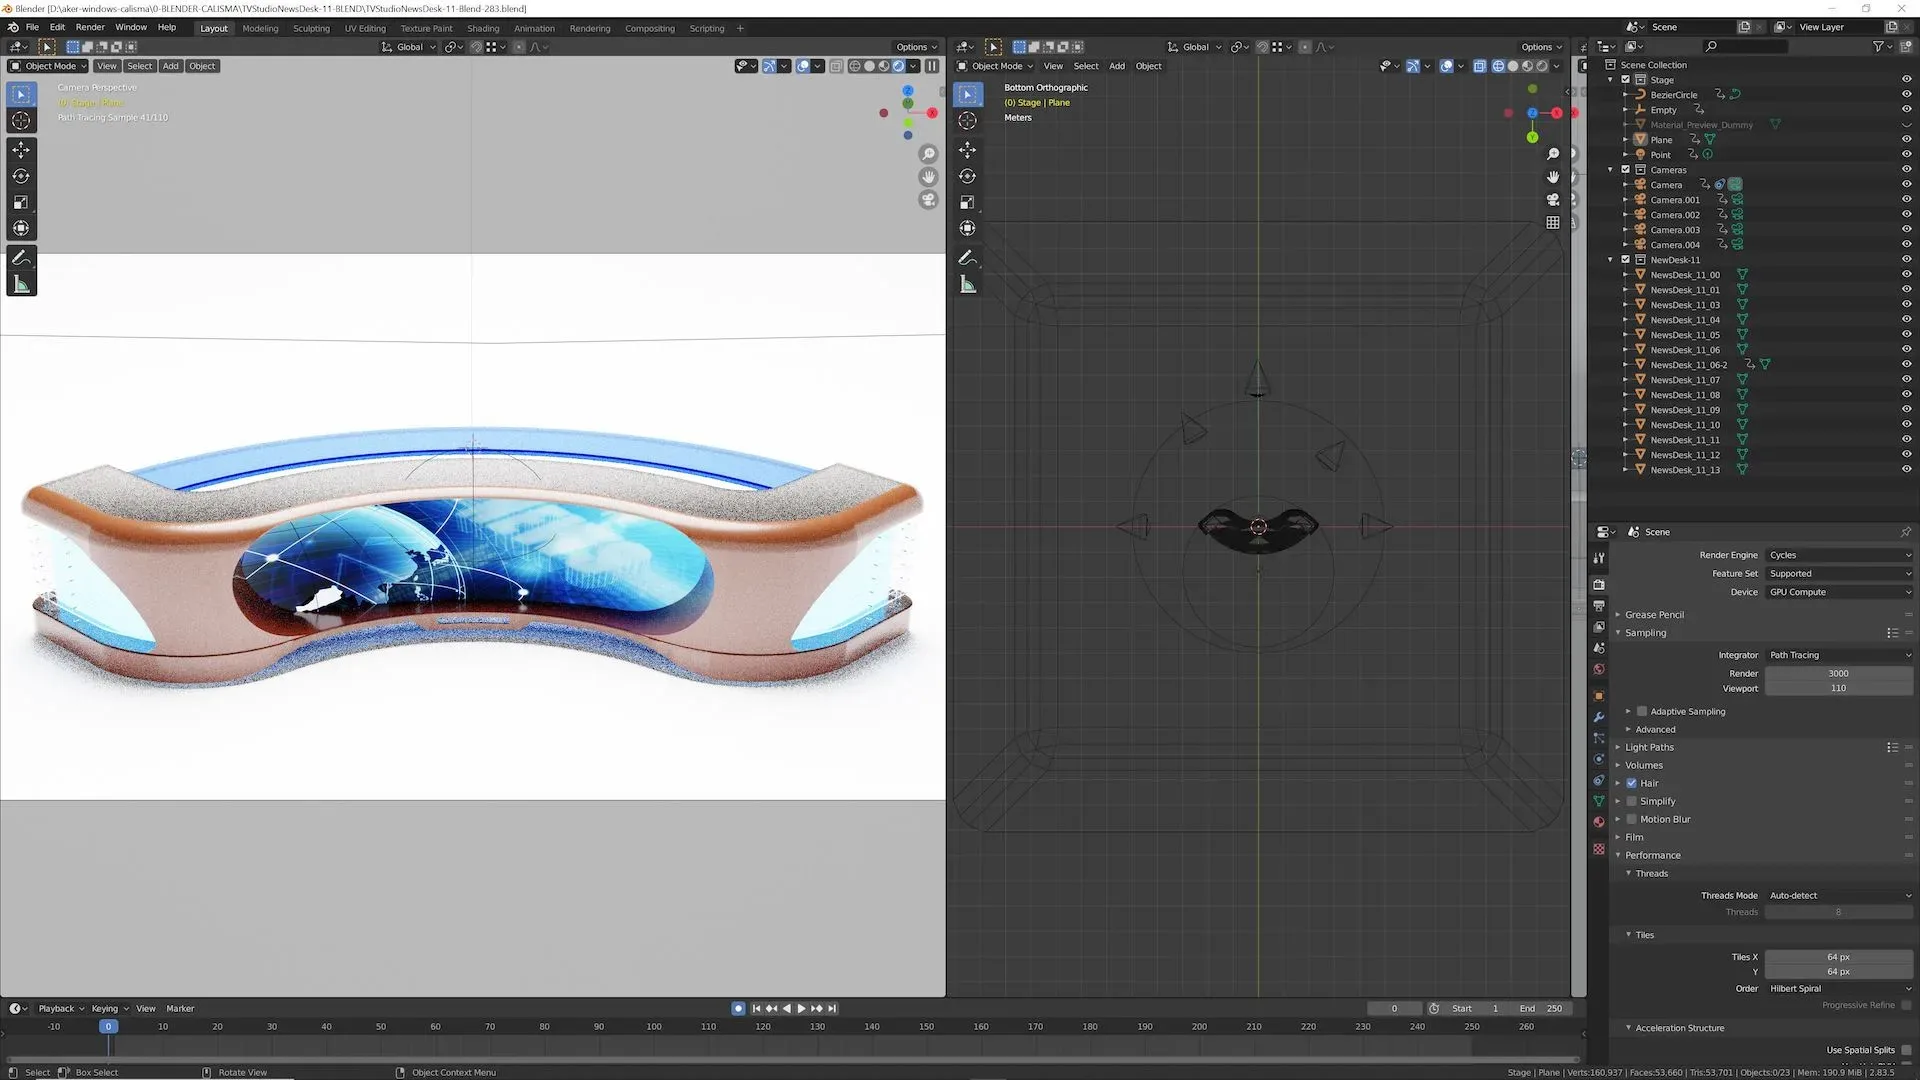Click timeline frame 100 marker

[654, 1026]
